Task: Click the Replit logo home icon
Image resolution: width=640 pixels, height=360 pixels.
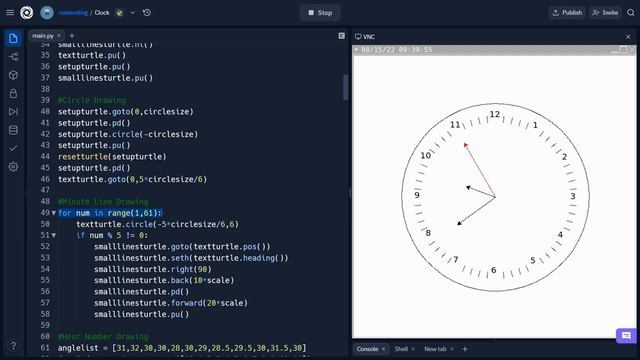Action: coord(27,13)
